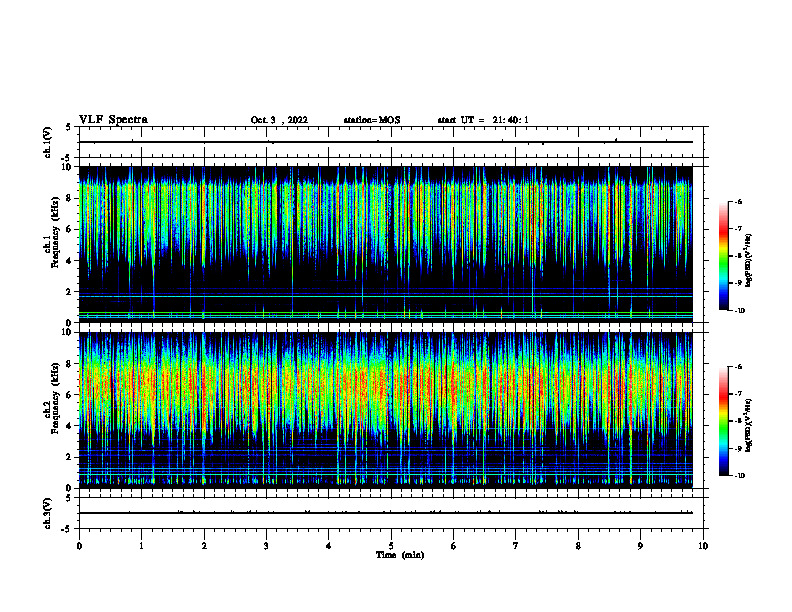The image size is (792, 612).
Task: Click the ch.2 "Frequency (kHz)" axis label
Action: click(55, 398)
